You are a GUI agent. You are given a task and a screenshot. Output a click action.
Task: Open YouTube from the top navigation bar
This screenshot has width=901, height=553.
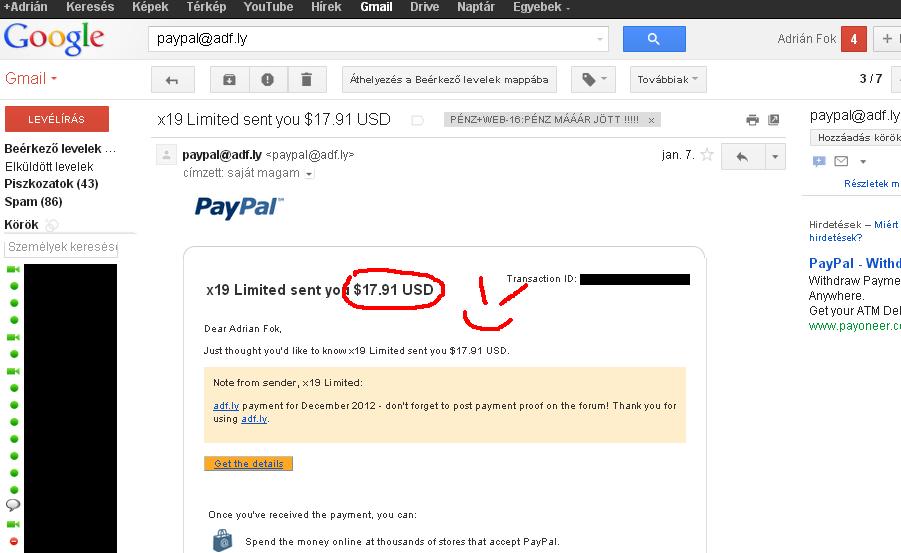point(268,7)
